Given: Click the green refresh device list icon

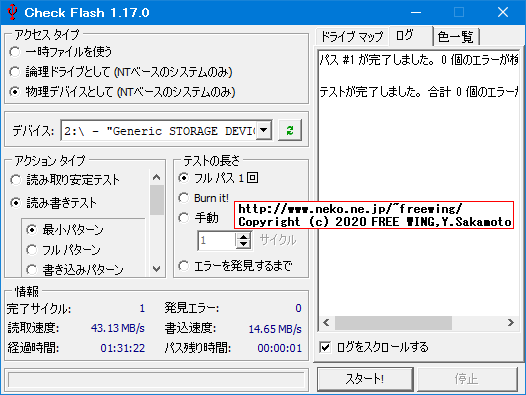Looking at the screenshot, I should (x=290, y=130).
